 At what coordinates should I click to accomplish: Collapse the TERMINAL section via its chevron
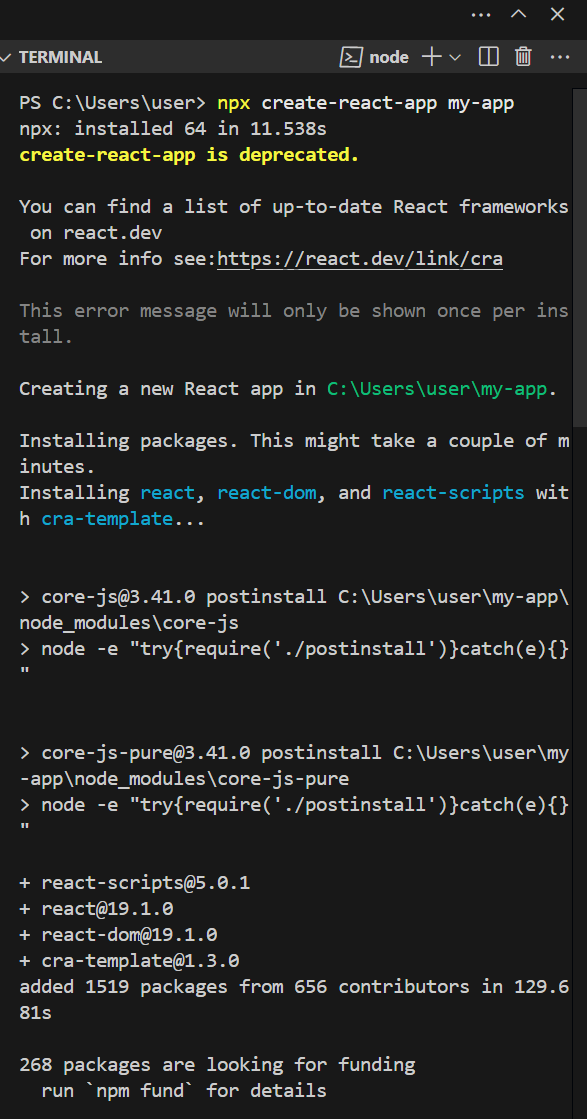coord(8,57)
